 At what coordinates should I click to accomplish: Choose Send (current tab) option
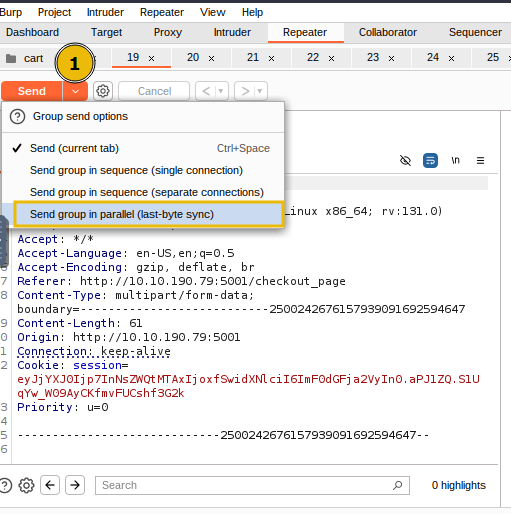tap(143, 148)
